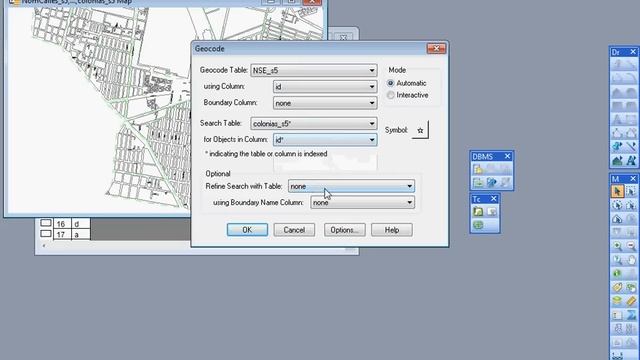Screen dimensions: 640x360
Task: Activate the green Info tool
Action: pos(617,273)
